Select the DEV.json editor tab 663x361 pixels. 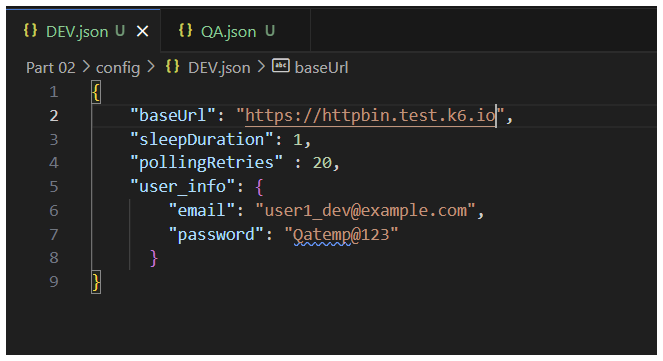click(83, 31)
